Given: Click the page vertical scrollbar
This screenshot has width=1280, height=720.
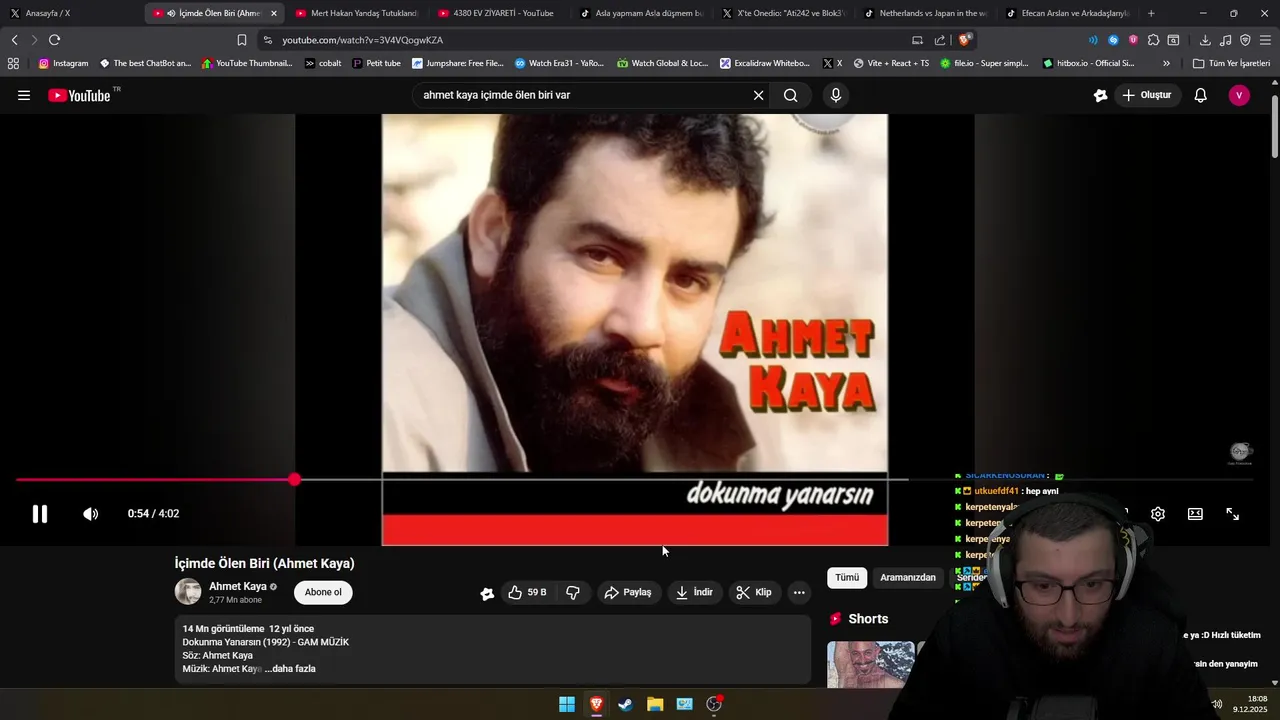Looking at the screenshot, I should click(1275, 127).
